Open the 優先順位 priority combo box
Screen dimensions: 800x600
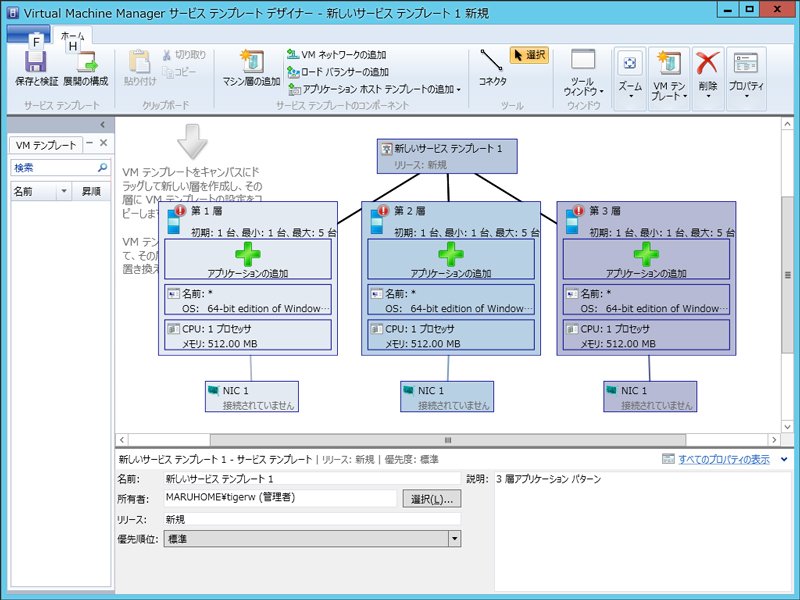point(312,539)
